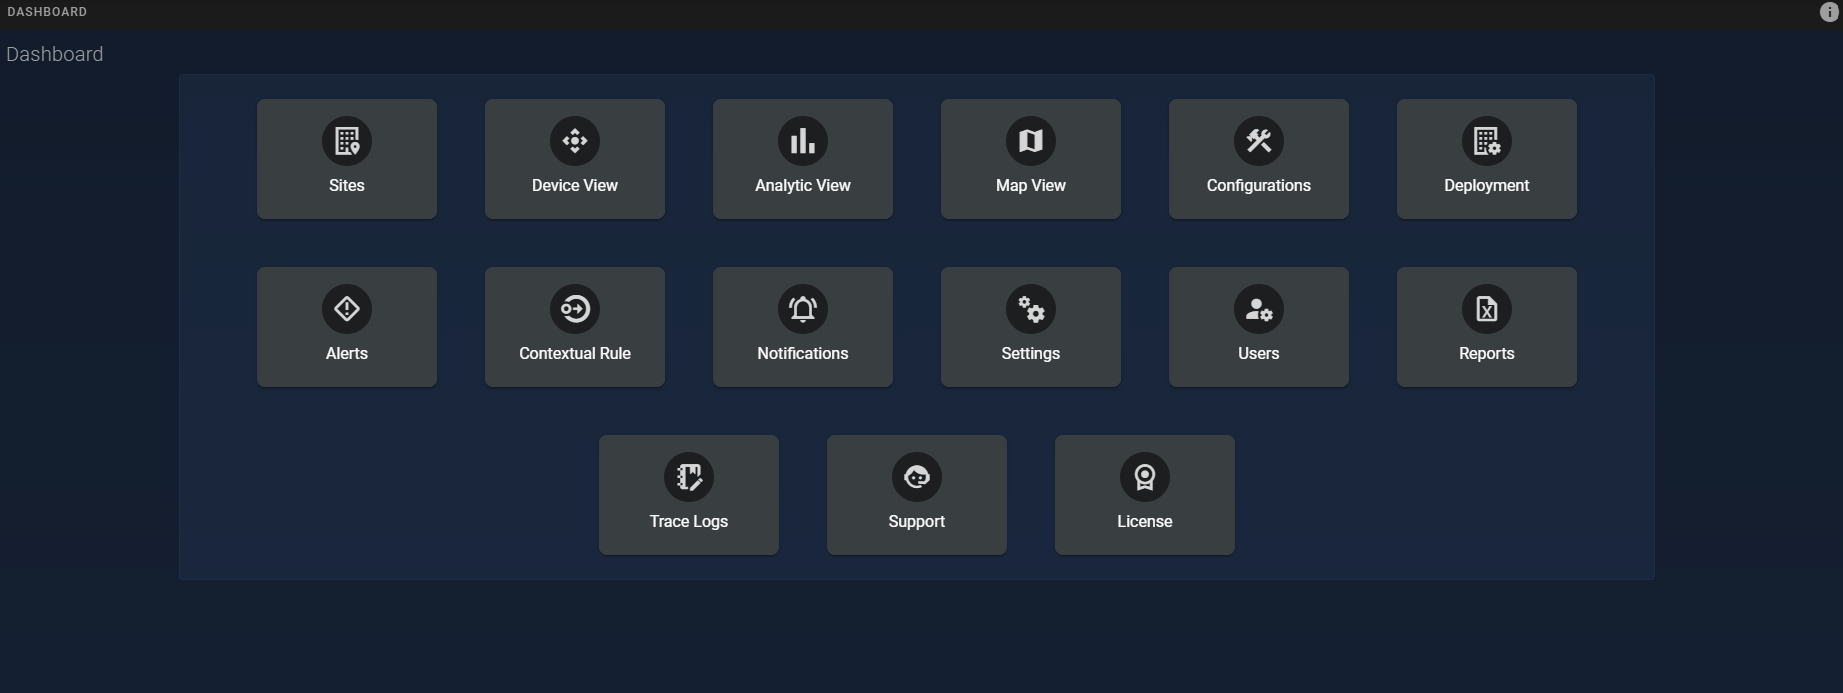Open the Trace Logs notebook icon
Image resolution: width=1843 pixels, height=693 pixels.
pos(689,477)
